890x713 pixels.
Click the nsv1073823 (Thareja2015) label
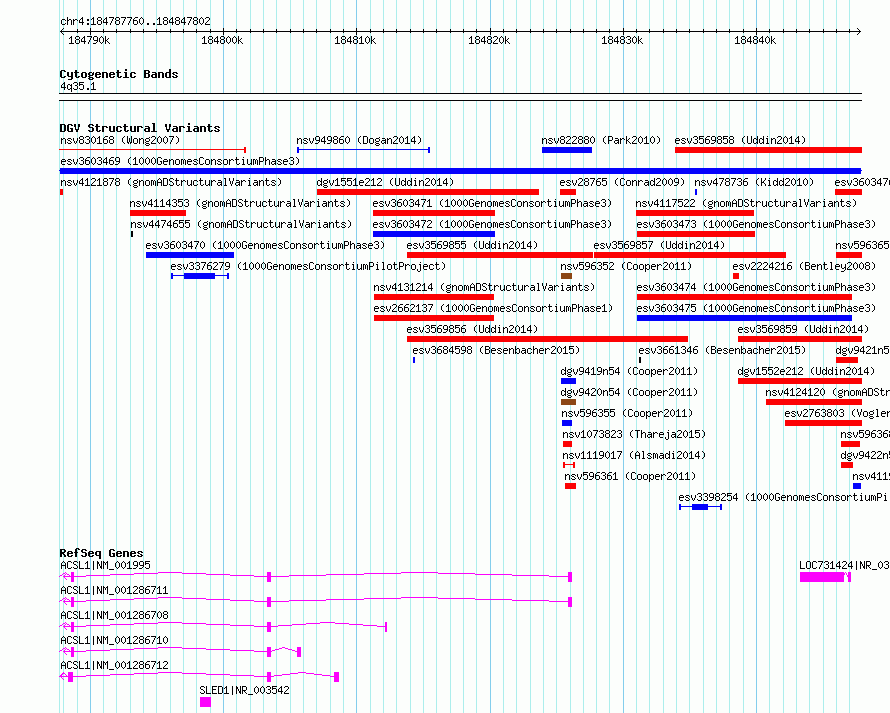coord(634,434)
